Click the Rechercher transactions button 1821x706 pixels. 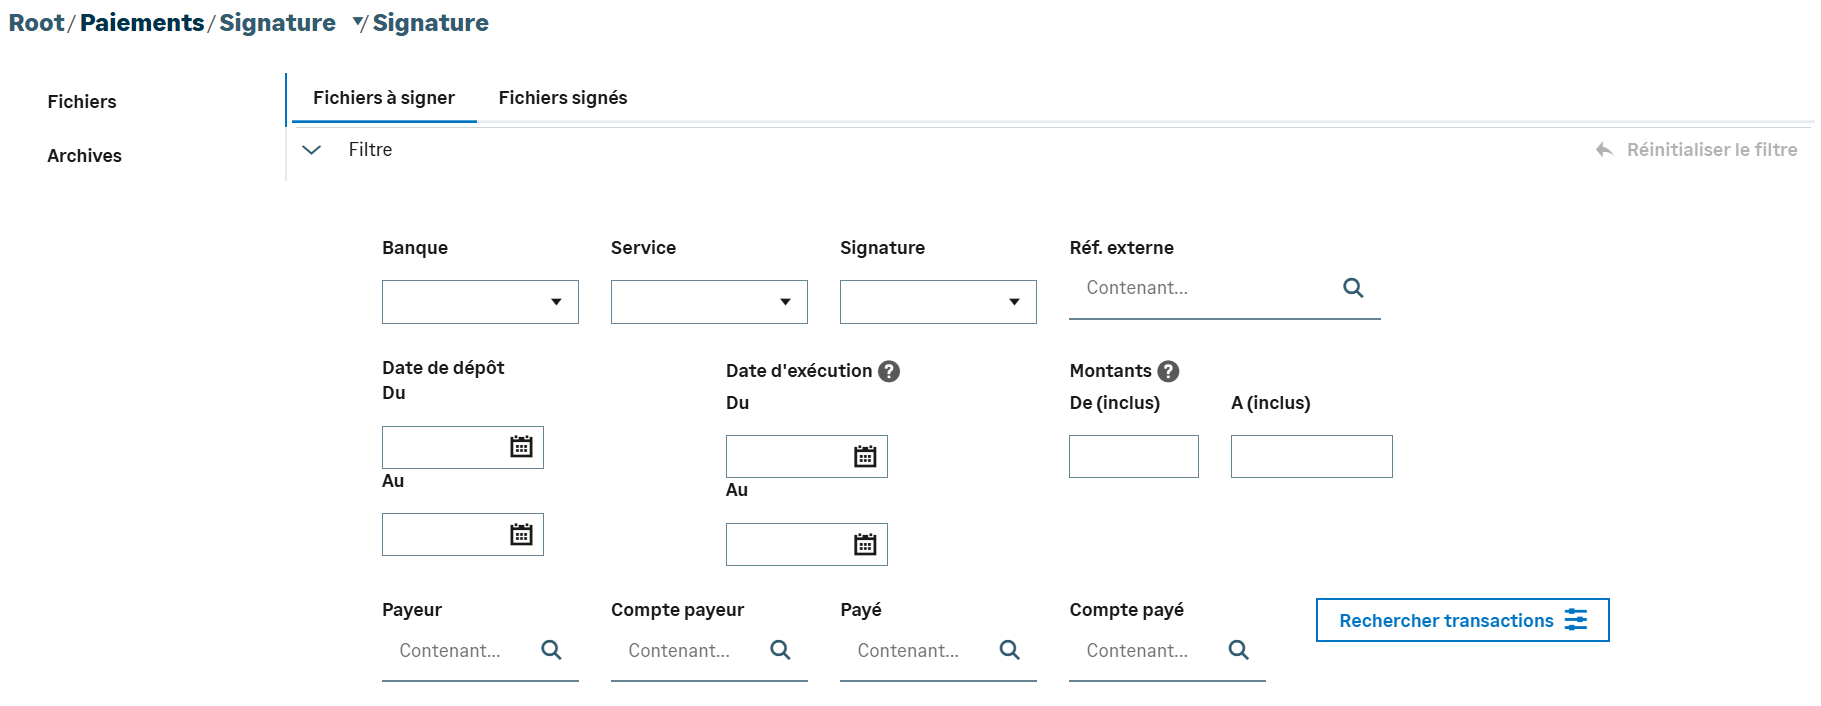[1462, 620]
